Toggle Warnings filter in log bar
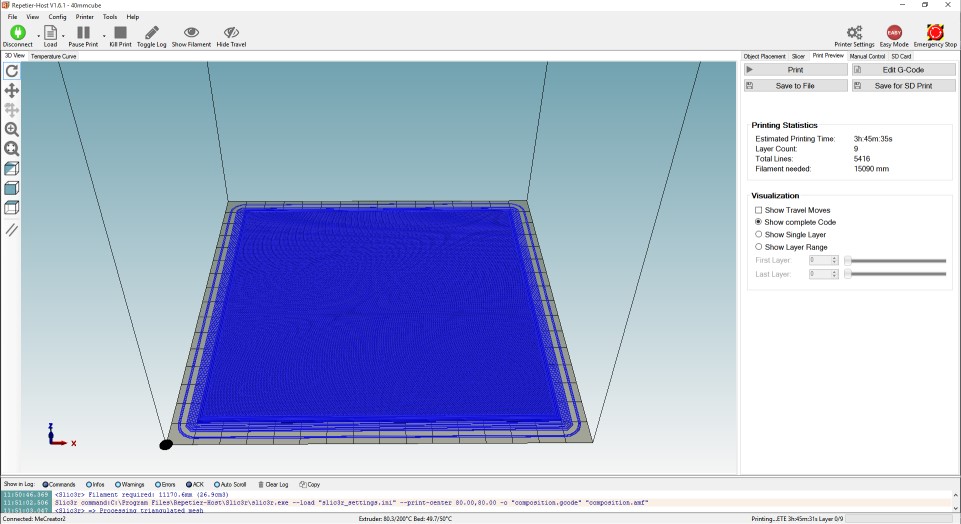 tap(117, 484)
